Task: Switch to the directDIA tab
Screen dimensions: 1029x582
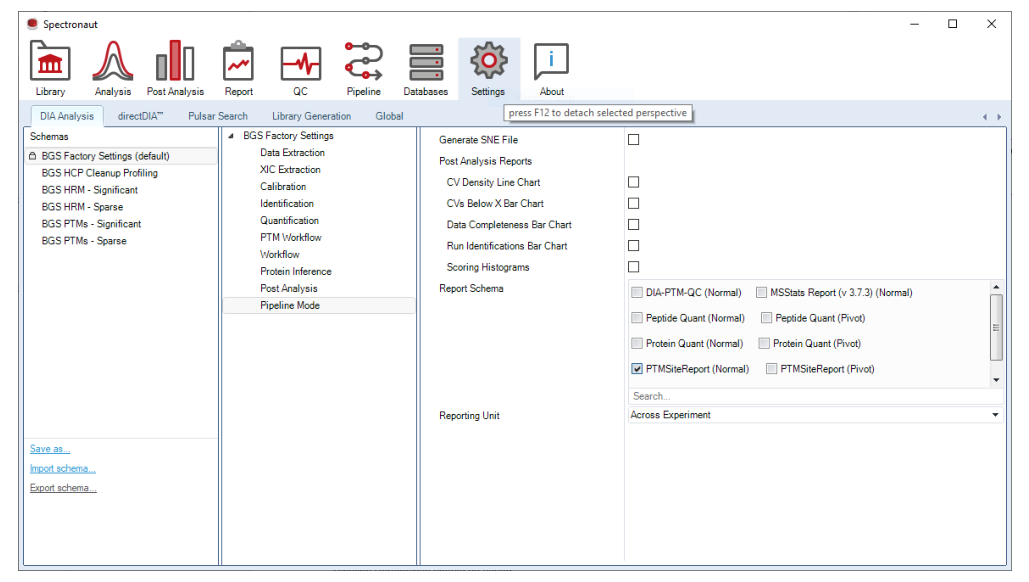Action: coord(140,116)
